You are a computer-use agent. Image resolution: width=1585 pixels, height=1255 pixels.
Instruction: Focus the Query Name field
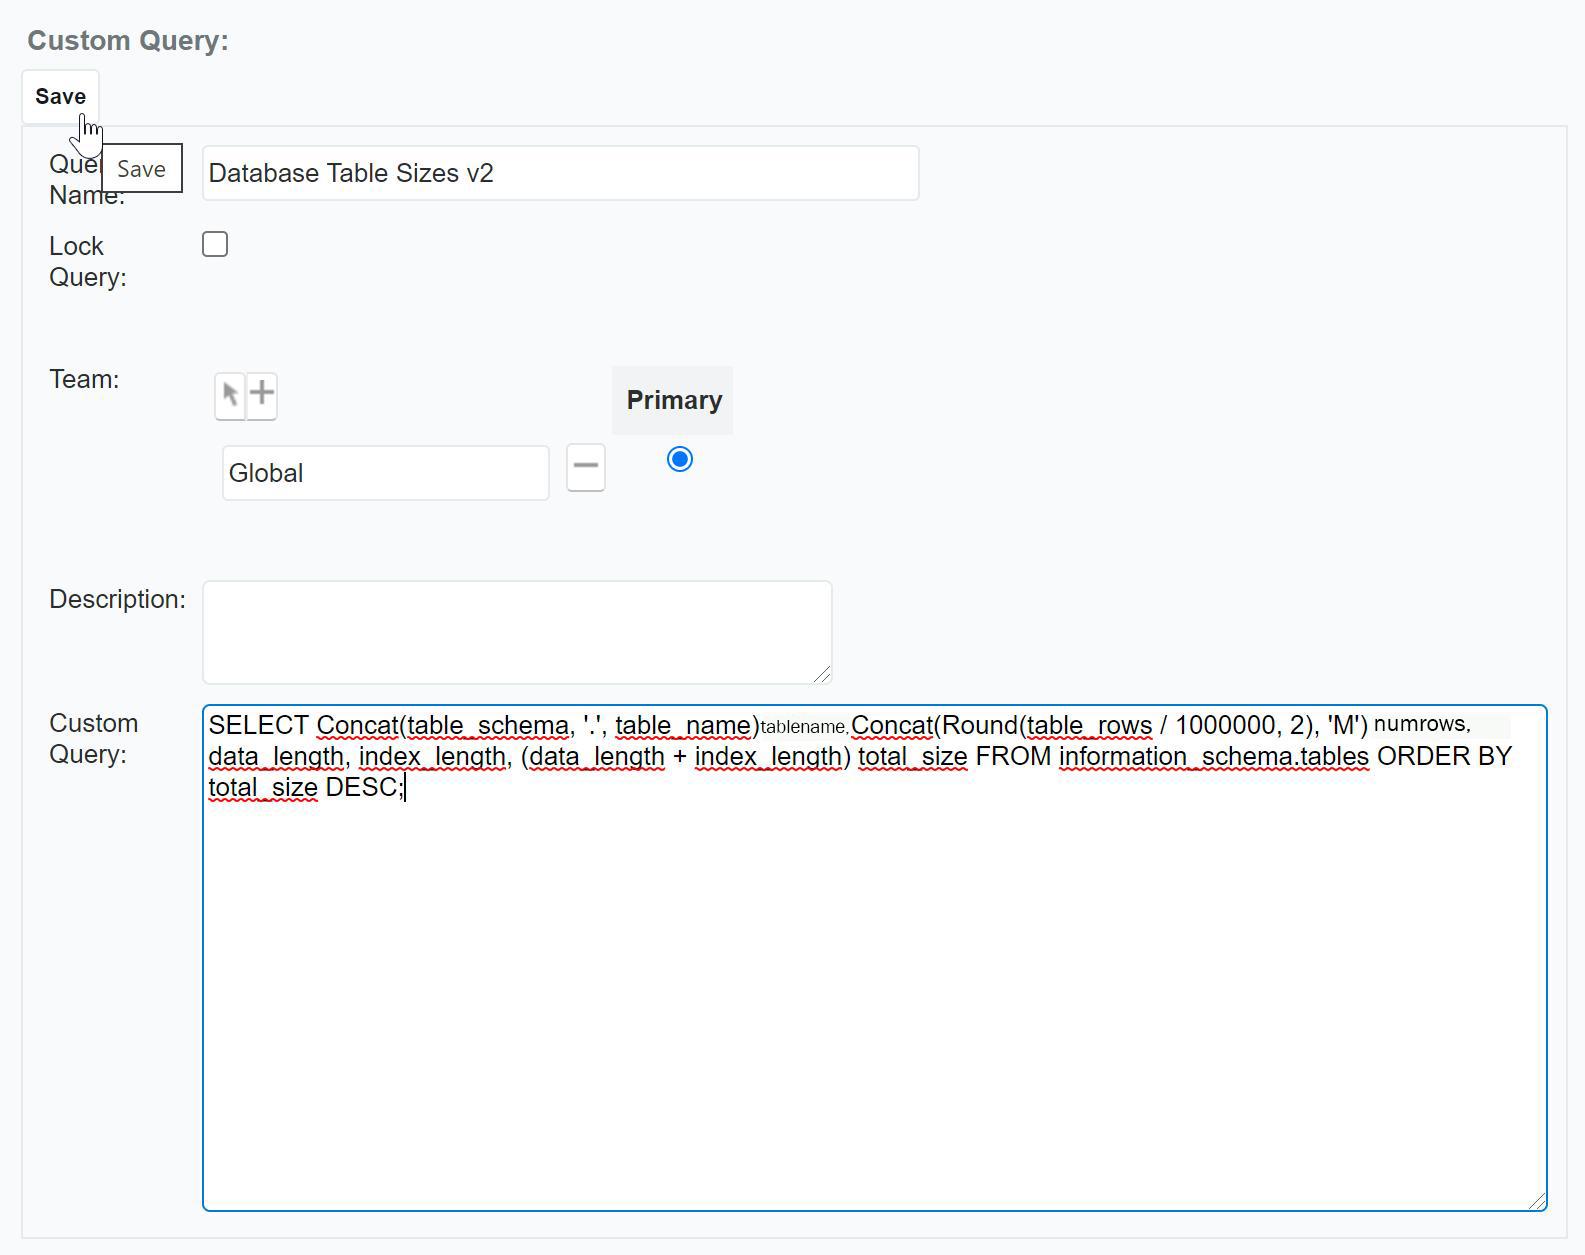pos(560,173)
